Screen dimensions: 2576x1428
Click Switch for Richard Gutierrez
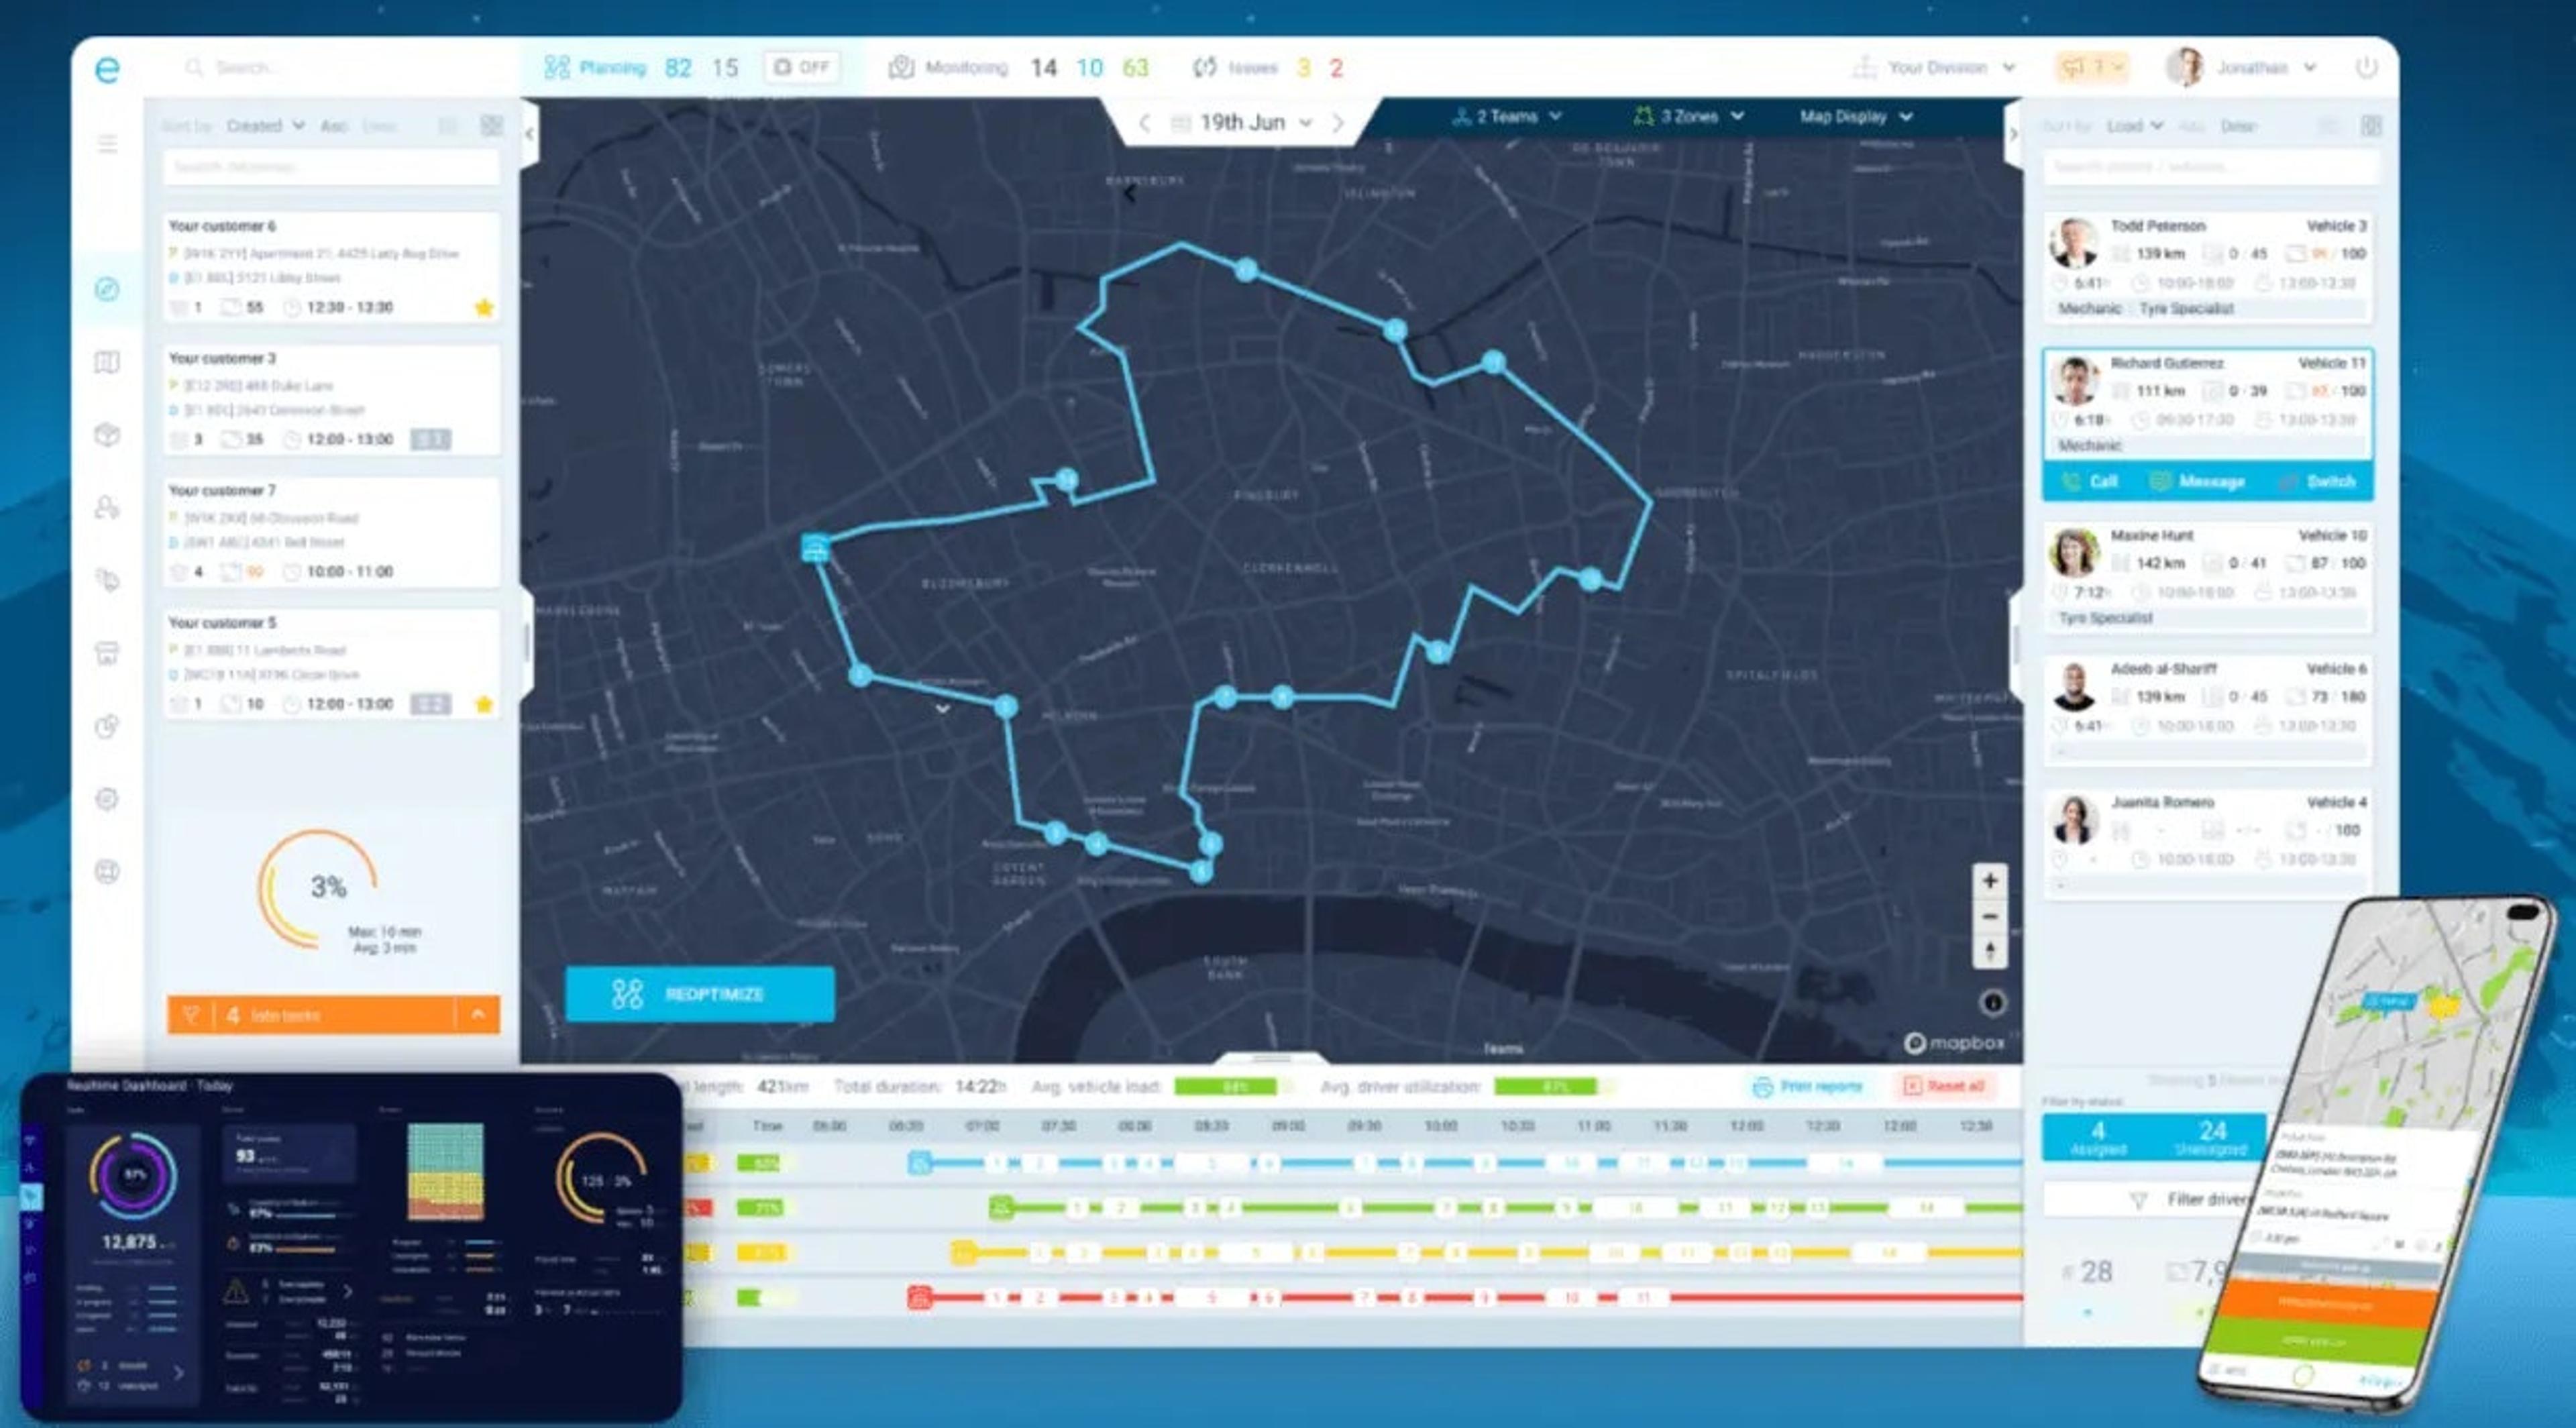pos(2318,481)
